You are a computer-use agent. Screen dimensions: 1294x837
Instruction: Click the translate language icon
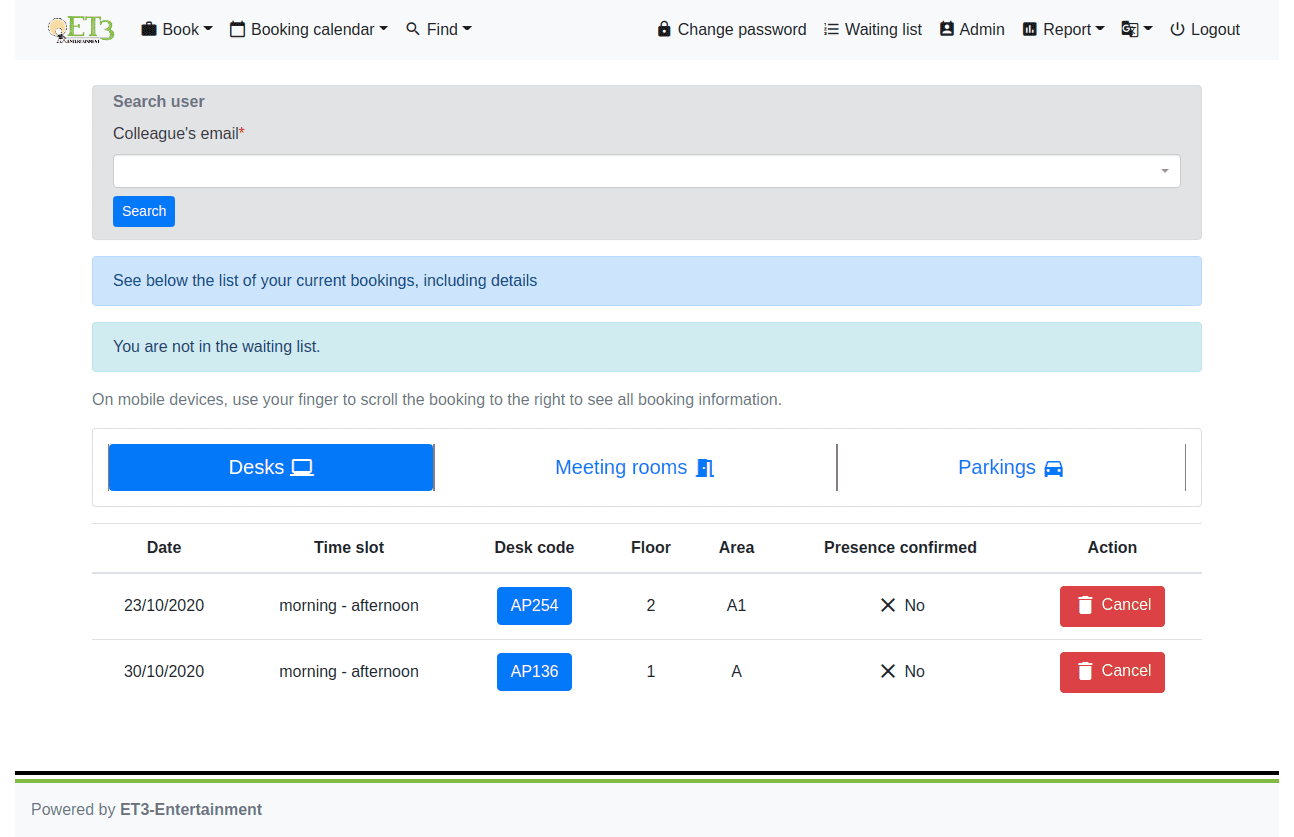(x=1130, y=30)
